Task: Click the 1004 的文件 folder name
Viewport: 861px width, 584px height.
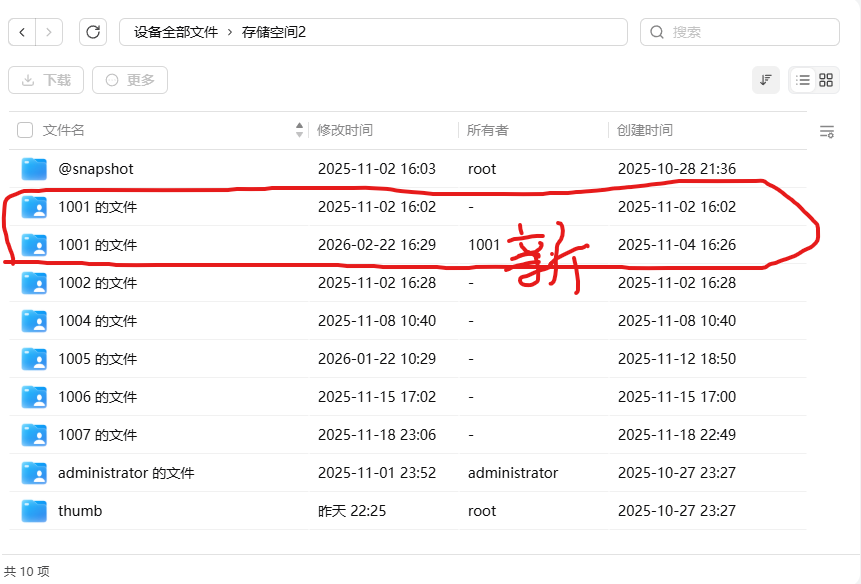Action: [x=98, y=321]
